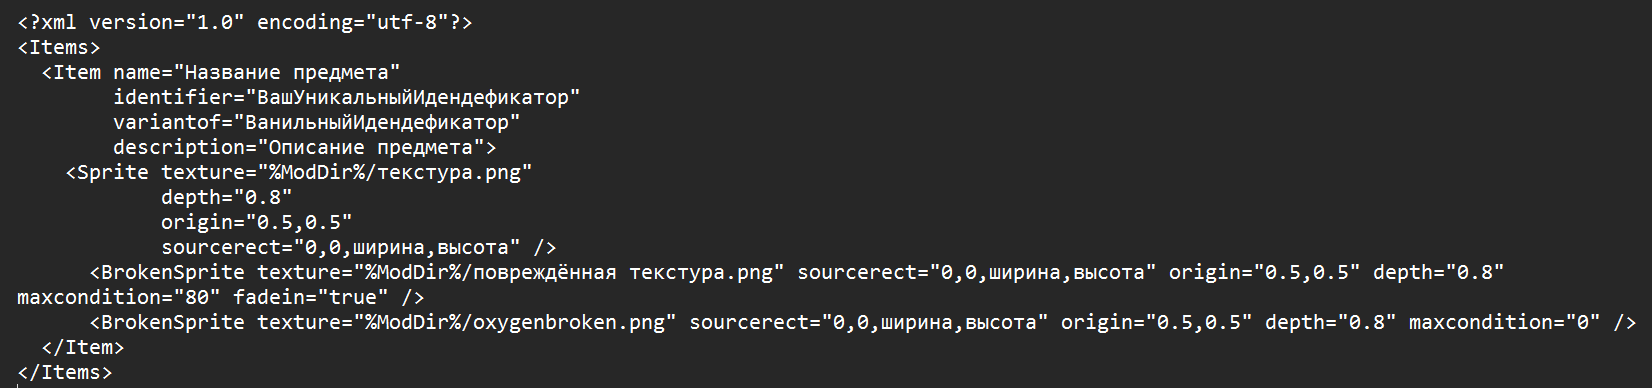Click second BrokenSprite sourcerect attribute
This screenshot has height=388, width=1652.
869,322
